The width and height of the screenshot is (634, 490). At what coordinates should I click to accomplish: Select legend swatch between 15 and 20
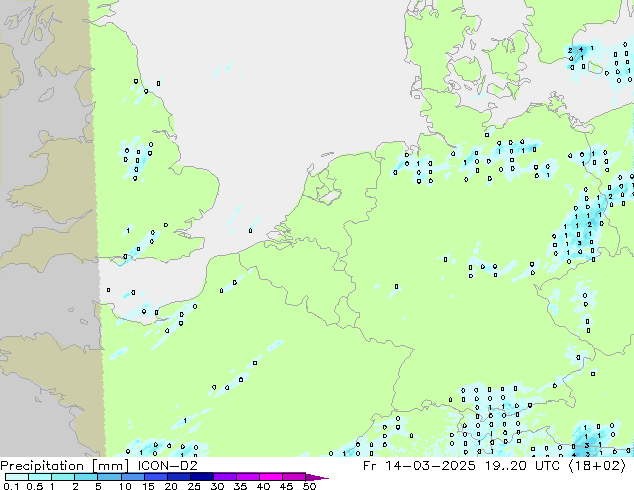click(x=156, y=477)
